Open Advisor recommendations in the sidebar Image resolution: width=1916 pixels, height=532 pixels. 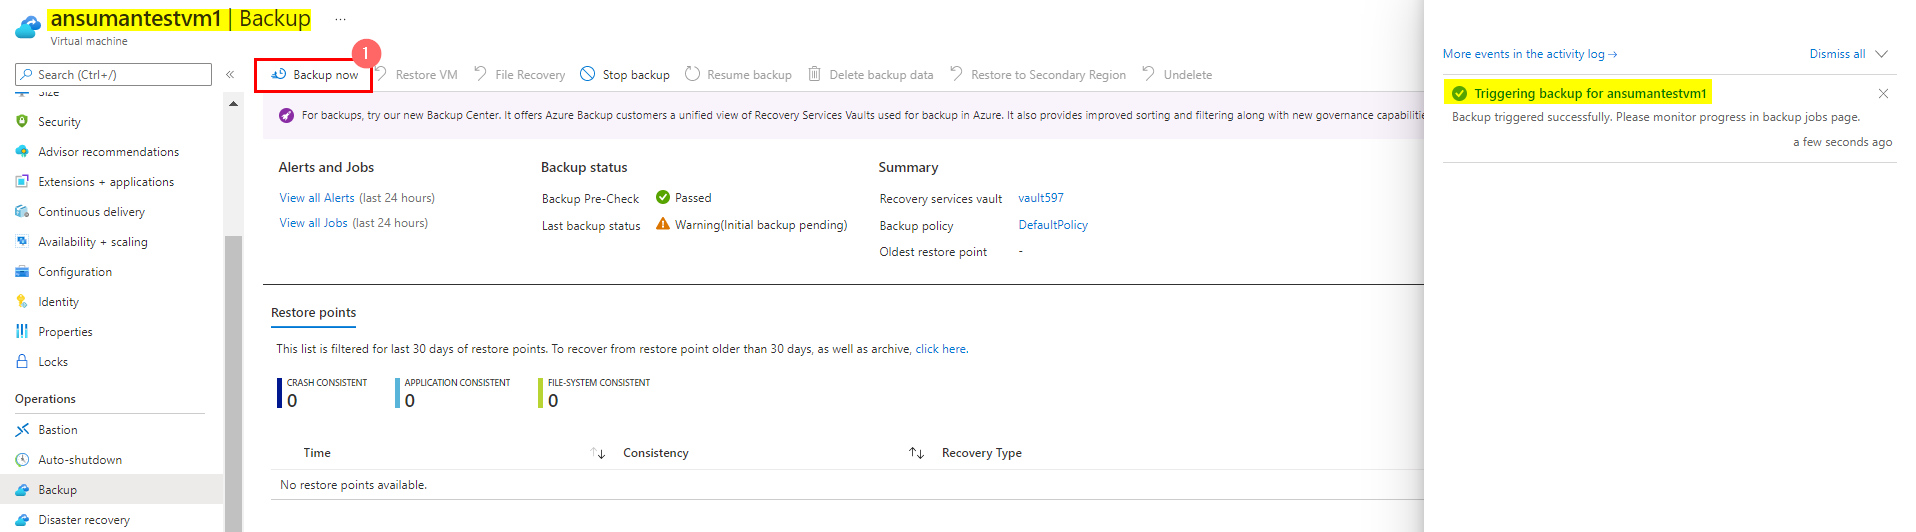coord(111,151)
